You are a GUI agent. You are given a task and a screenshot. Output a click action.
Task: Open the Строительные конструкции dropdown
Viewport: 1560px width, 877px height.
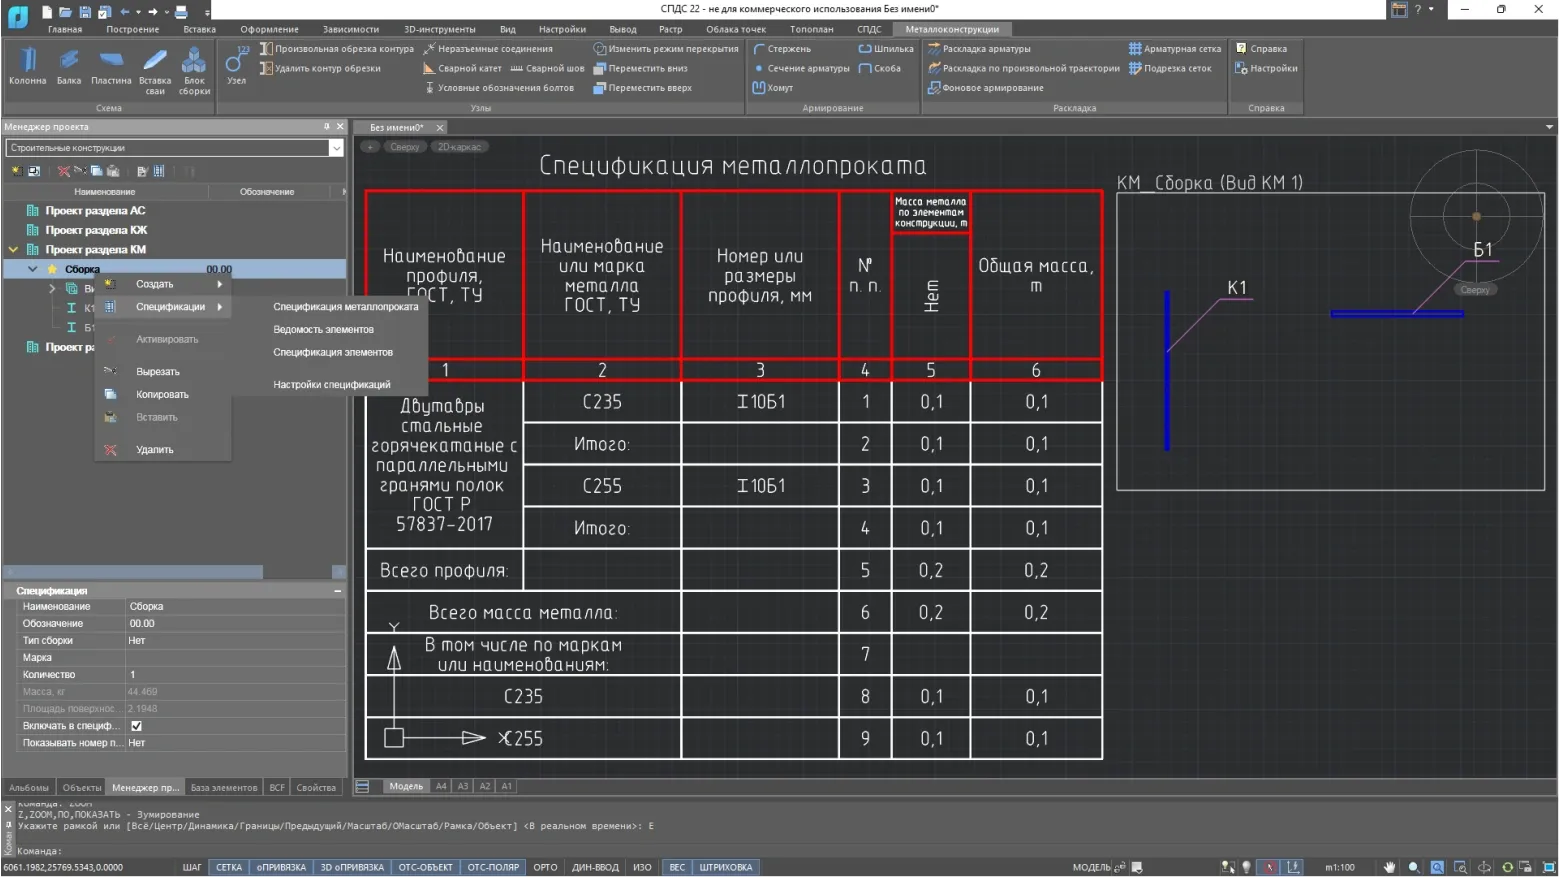tap(336, 148)
